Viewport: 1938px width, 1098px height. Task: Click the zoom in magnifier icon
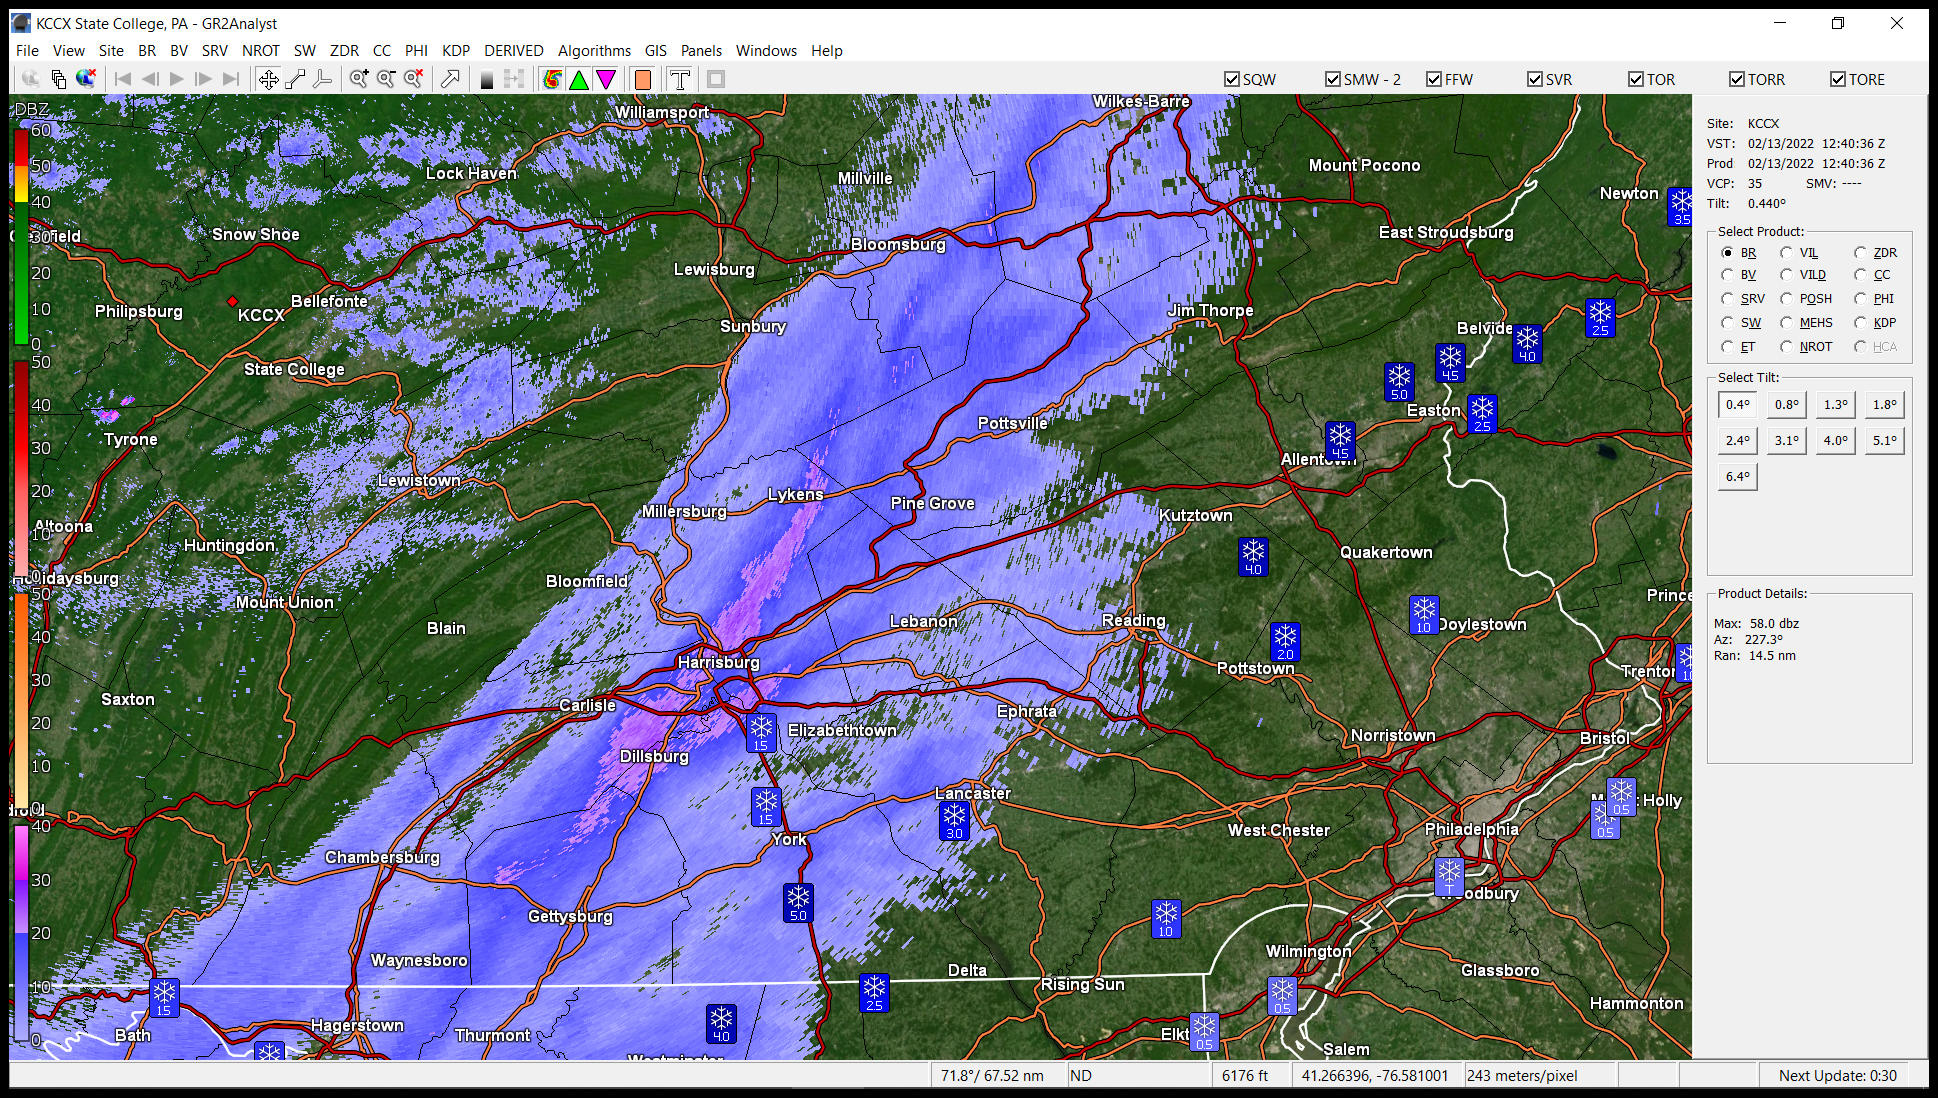[x=359, y=79]
